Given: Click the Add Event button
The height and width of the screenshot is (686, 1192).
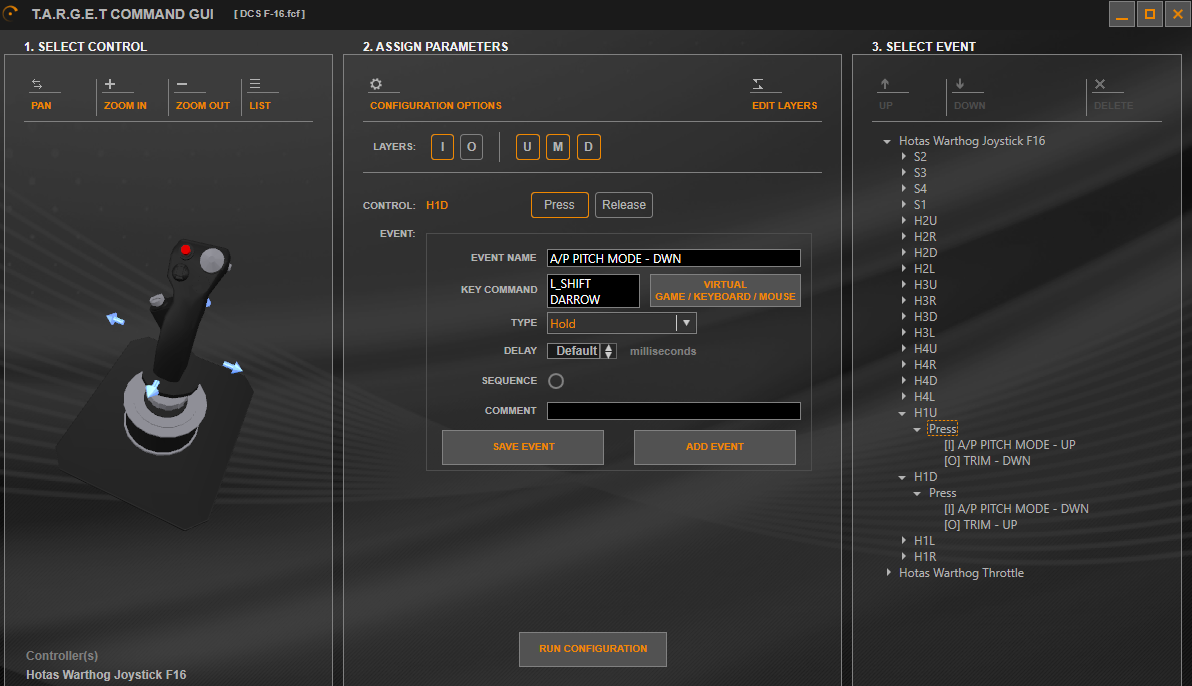Looking at the screenshot, I should point(715,447).
